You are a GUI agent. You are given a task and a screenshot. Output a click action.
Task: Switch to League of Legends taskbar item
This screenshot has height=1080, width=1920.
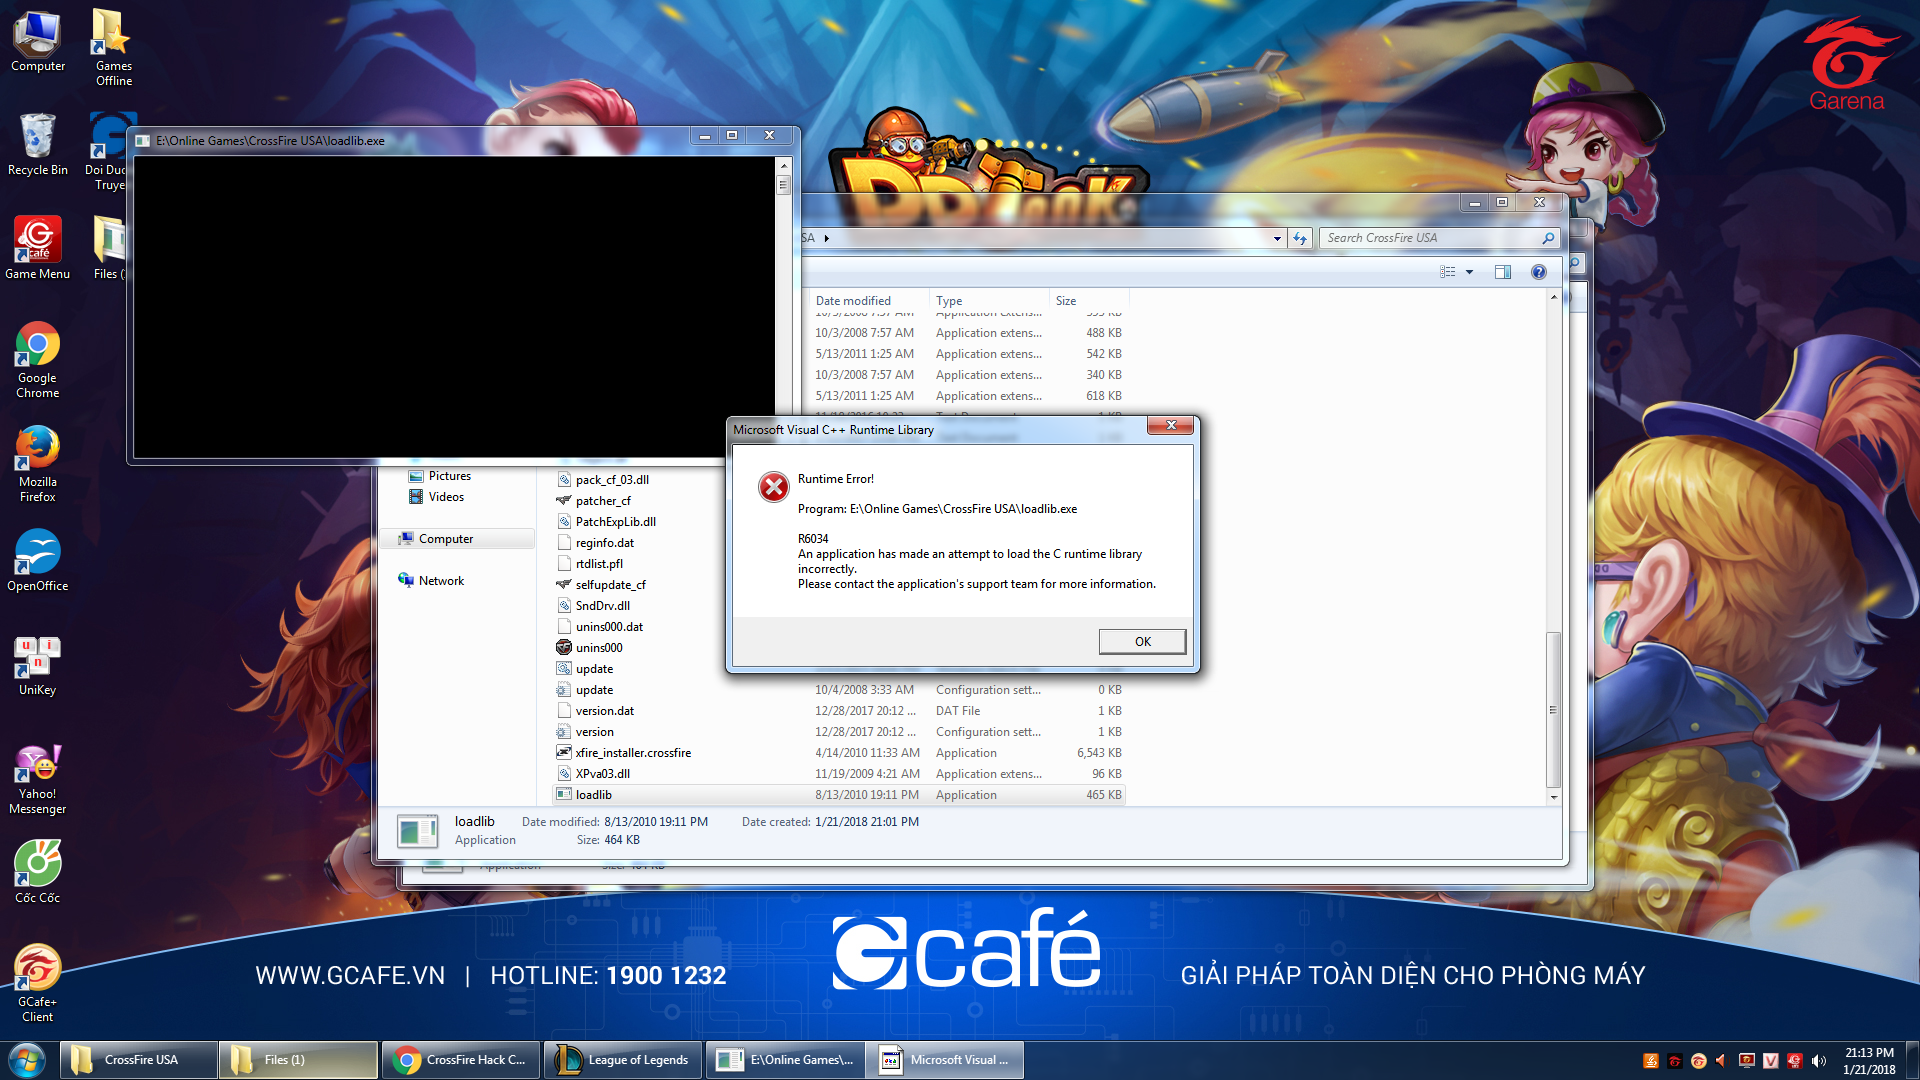coord(623,1060)
